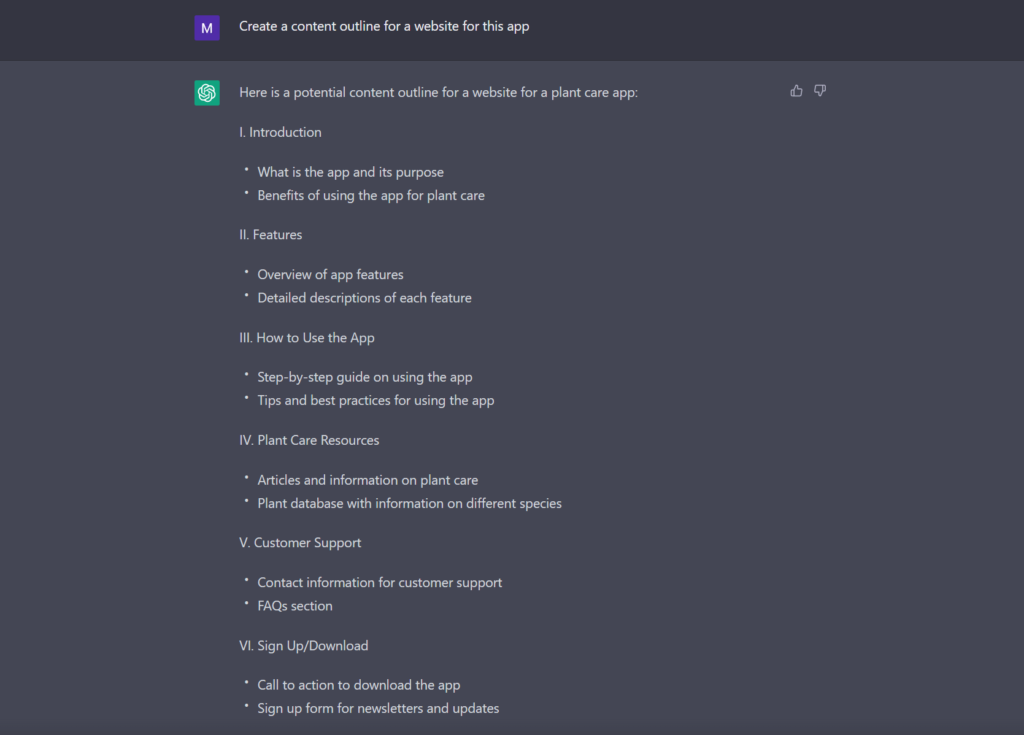This screenshot has height=735, width=1024.
Task: Click the response's opening sentence about plant care app
Action: [x=438, y=93]
